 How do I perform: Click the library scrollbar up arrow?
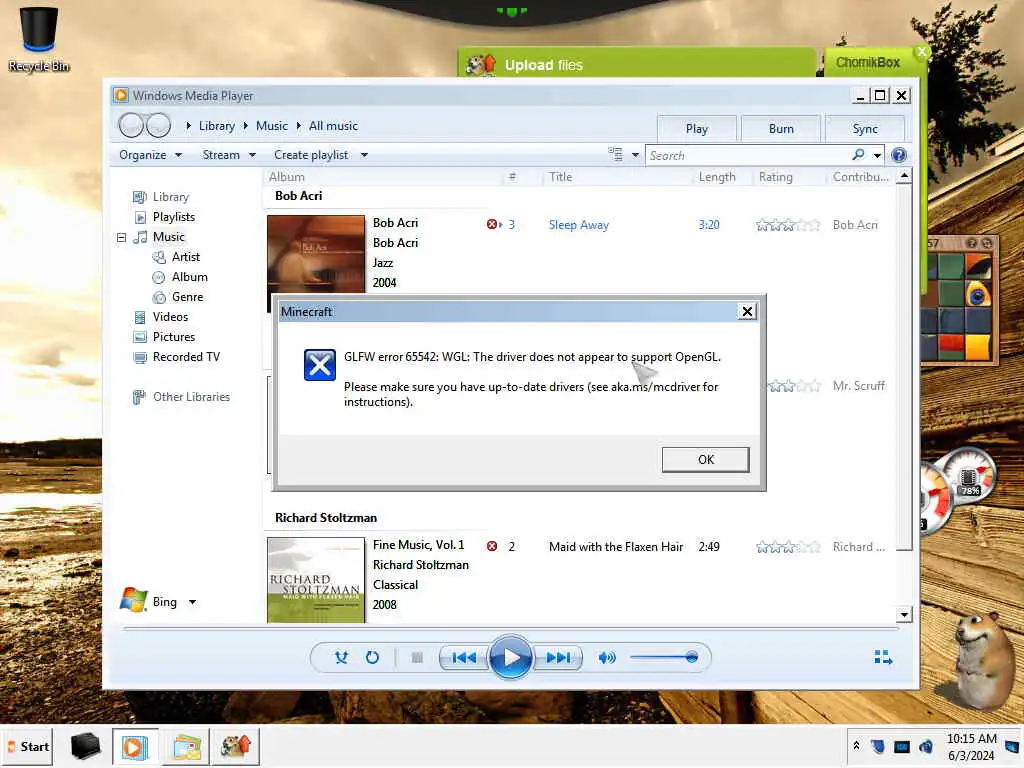[904, 176]
